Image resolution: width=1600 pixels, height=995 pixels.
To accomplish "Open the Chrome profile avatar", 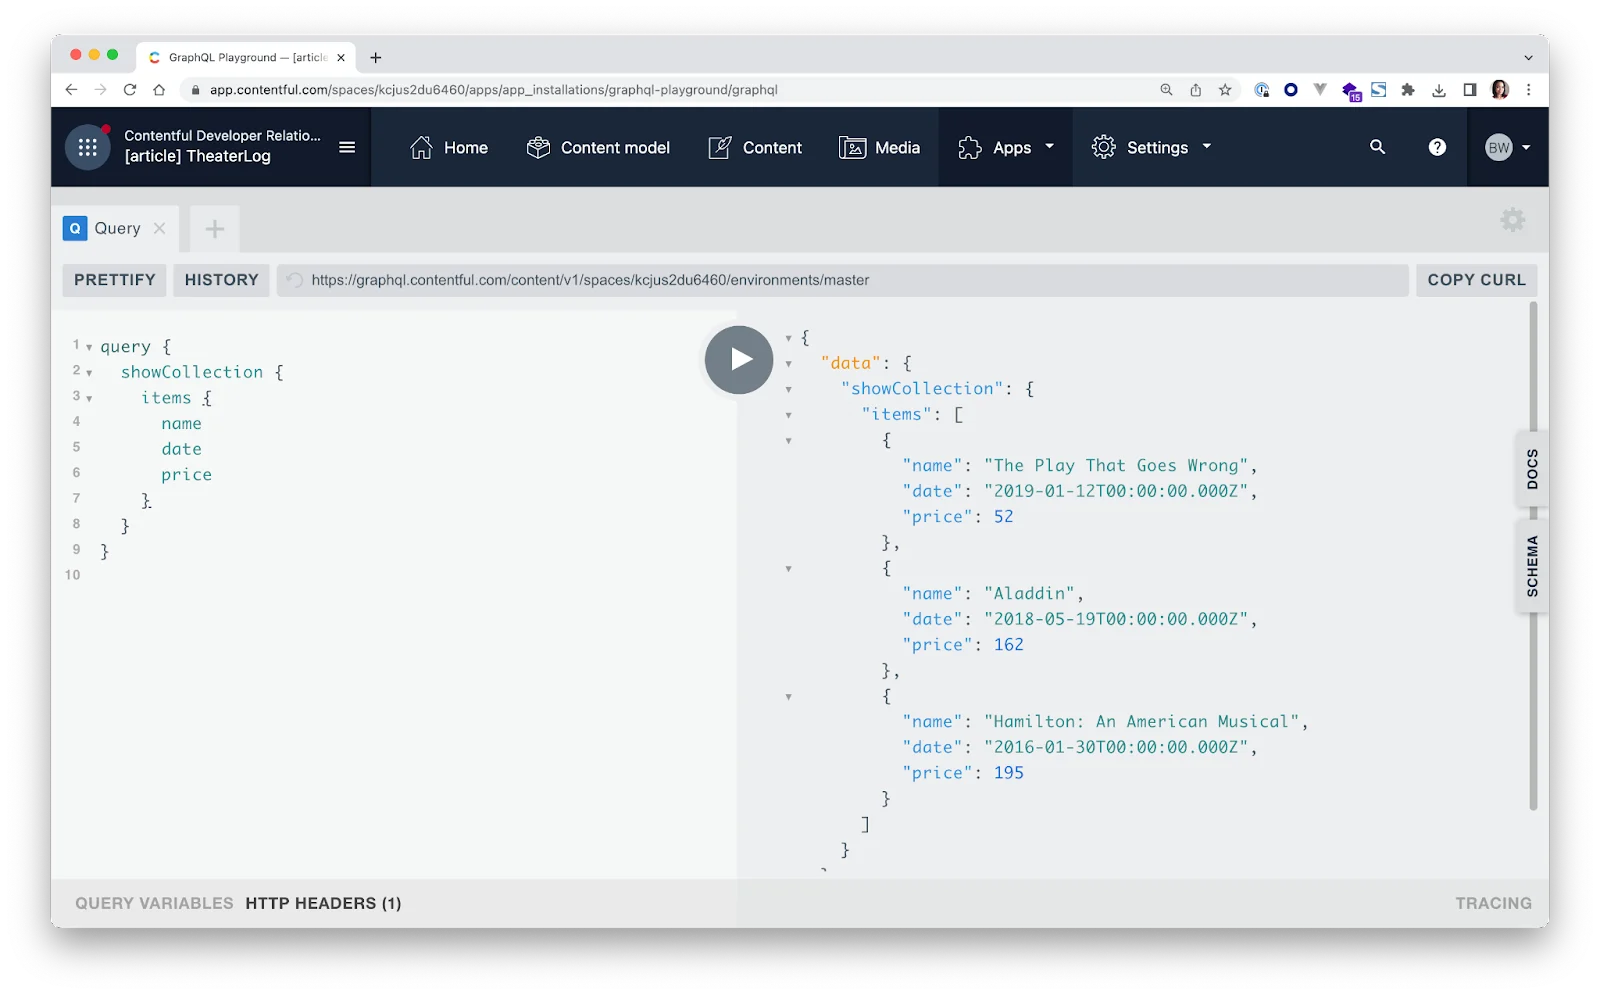I will (1499, 90).
